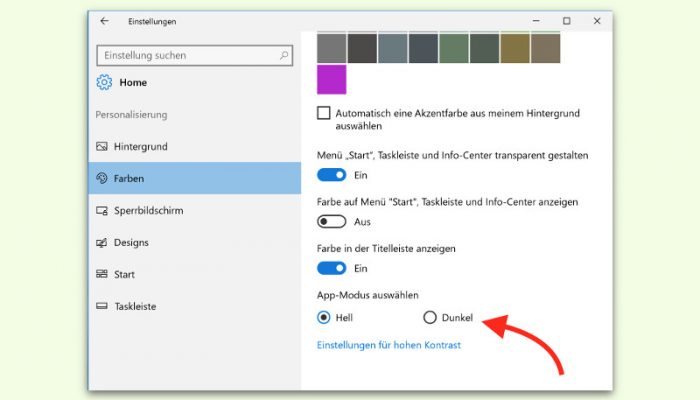This screenshot has width=700, height=400.
Task: Pick the magenta purple color swatch
Action: click(x=332, y=79)
